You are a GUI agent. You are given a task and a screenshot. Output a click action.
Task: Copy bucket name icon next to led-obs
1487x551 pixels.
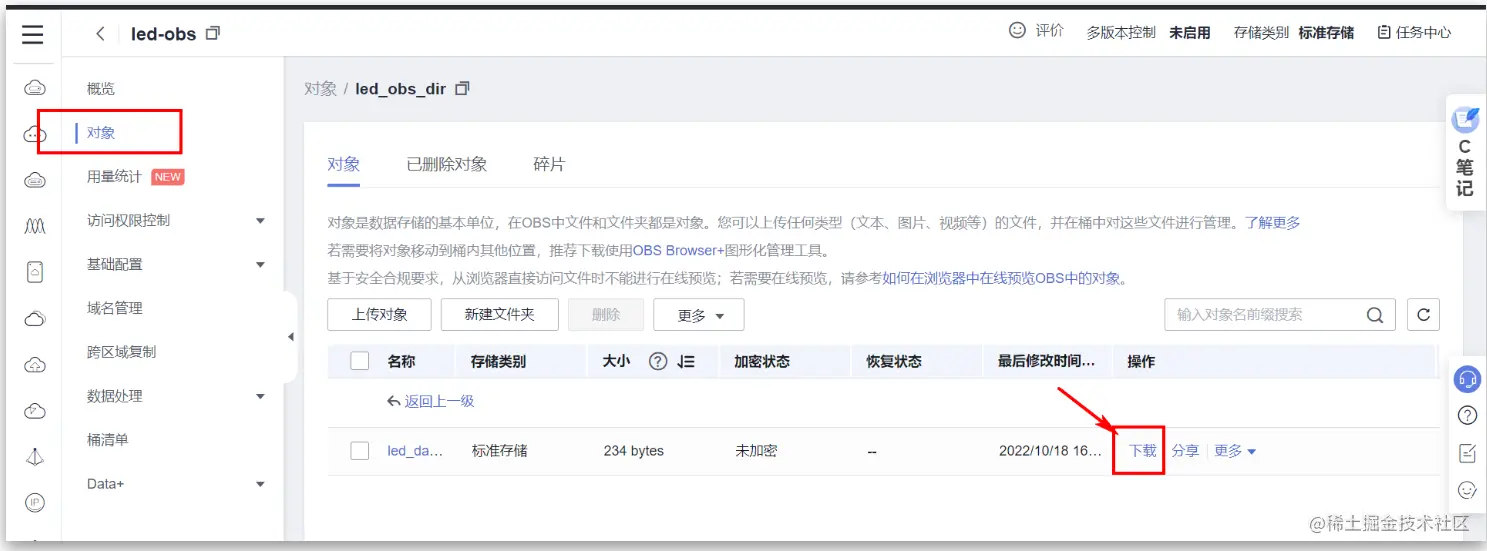tap(212, 33)
